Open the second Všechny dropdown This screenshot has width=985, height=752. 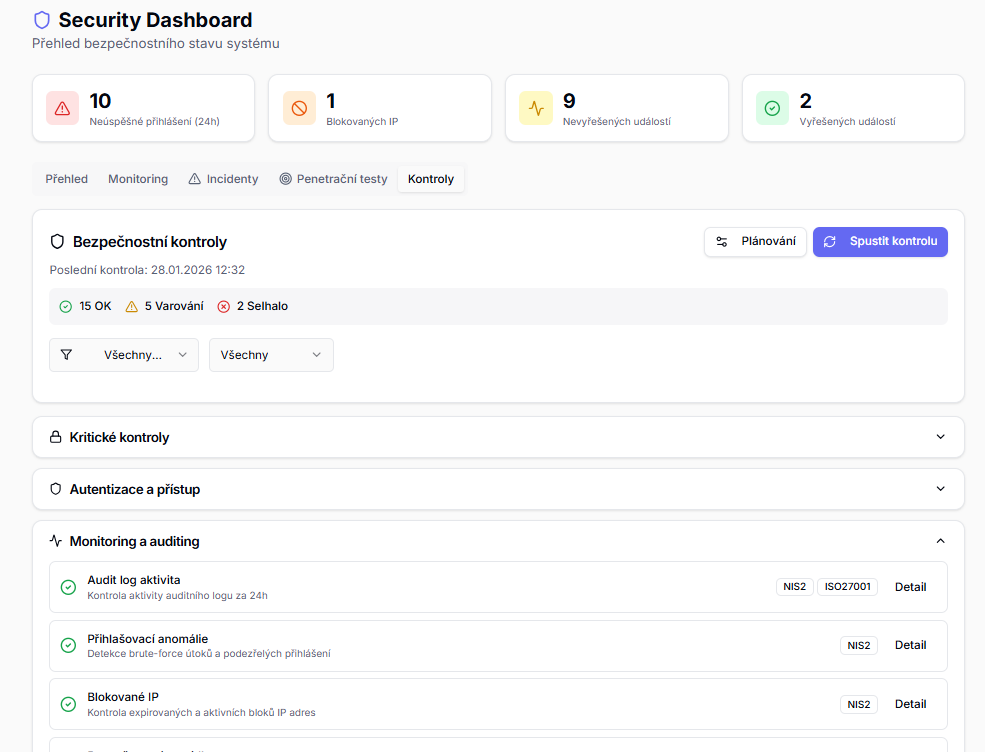coord(271,355)
